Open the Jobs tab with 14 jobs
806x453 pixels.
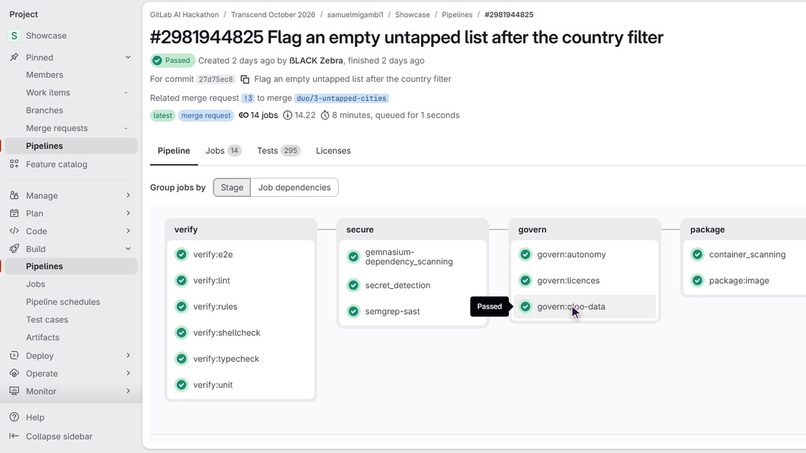223,151
